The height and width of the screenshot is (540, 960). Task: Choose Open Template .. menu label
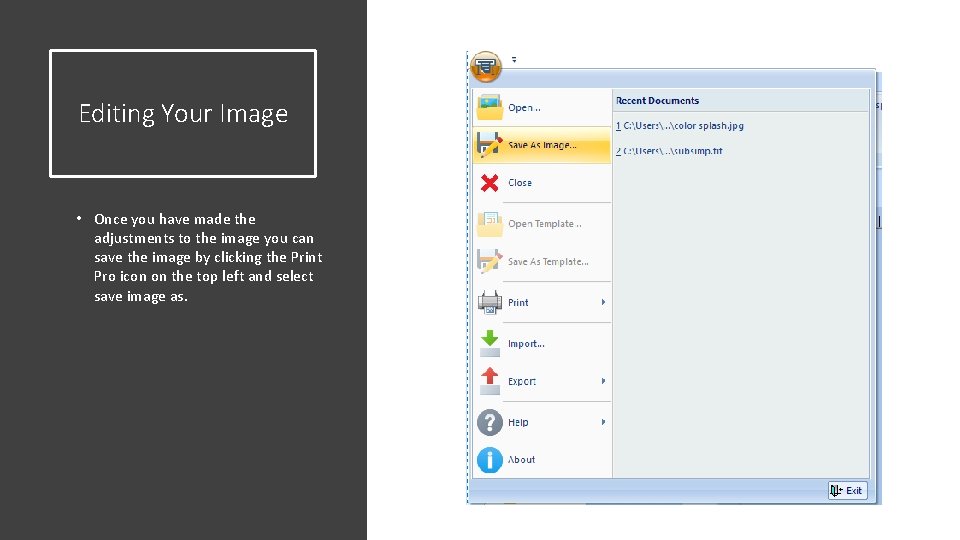[545, 224]
